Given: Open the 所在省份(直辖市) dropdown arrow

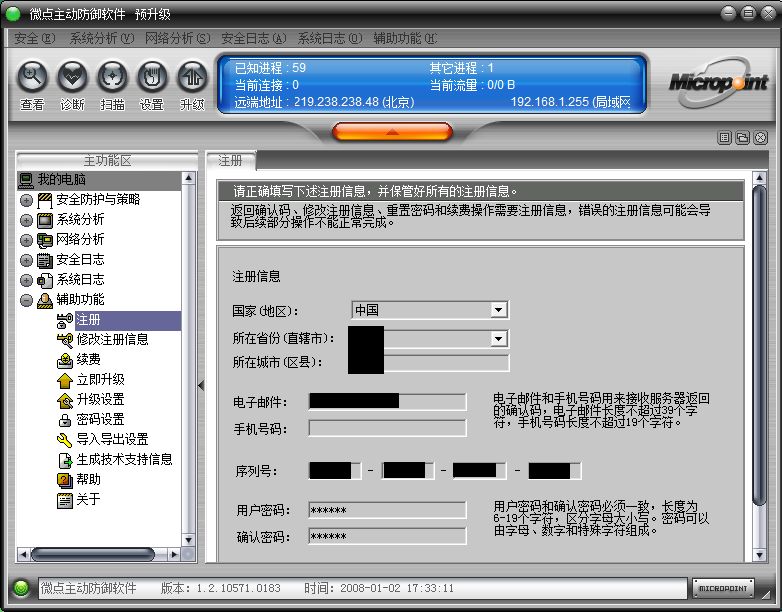Looking at the screenshot, I should pyautogui.click(x=498, y=339).
